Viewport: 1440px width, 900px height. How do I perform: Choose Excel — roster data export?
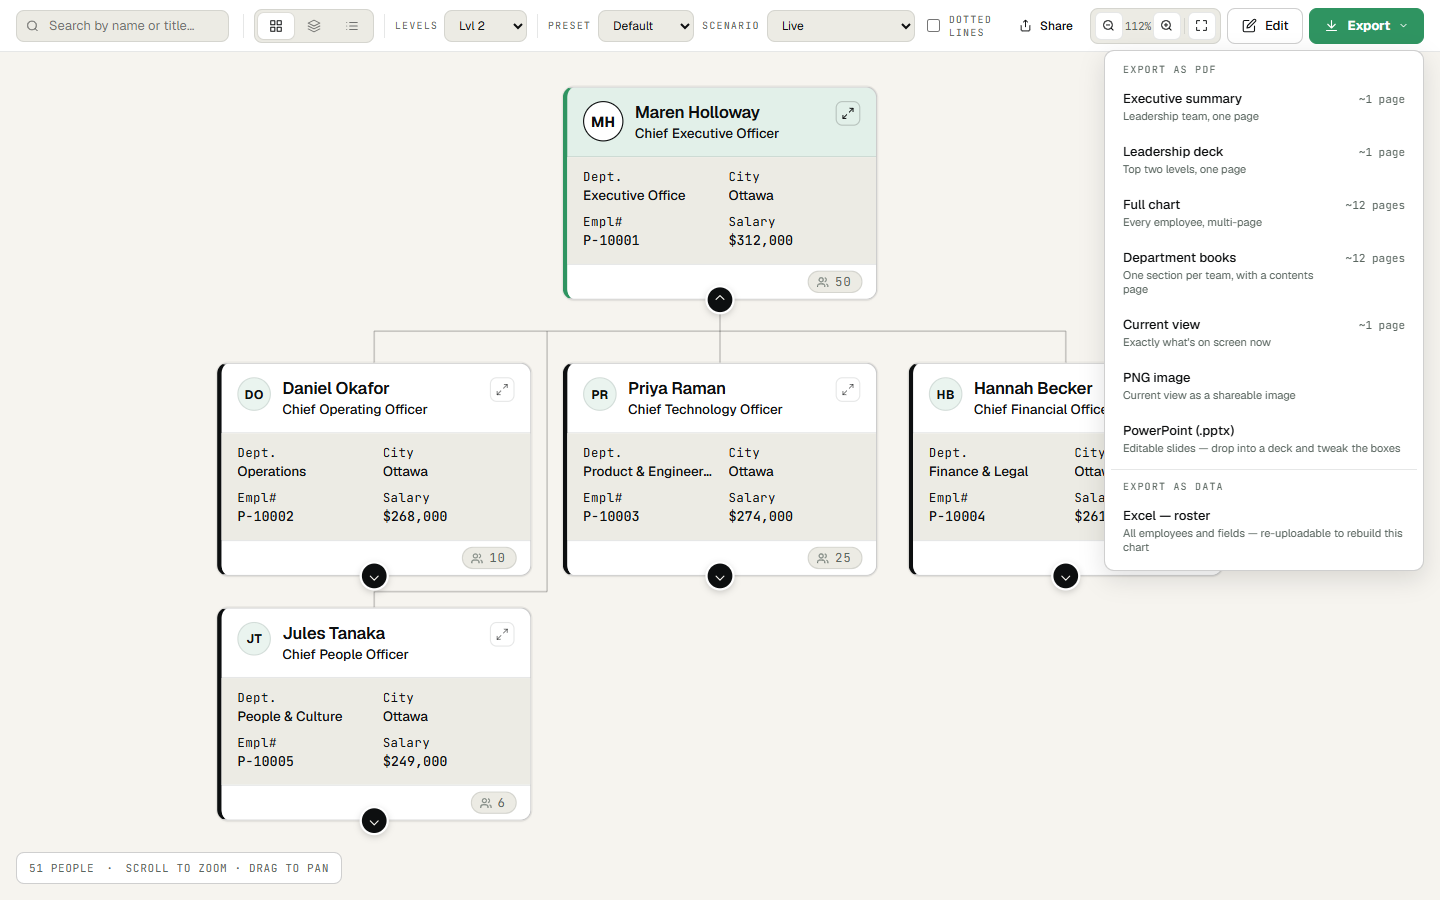click(x=1264, y=531)
